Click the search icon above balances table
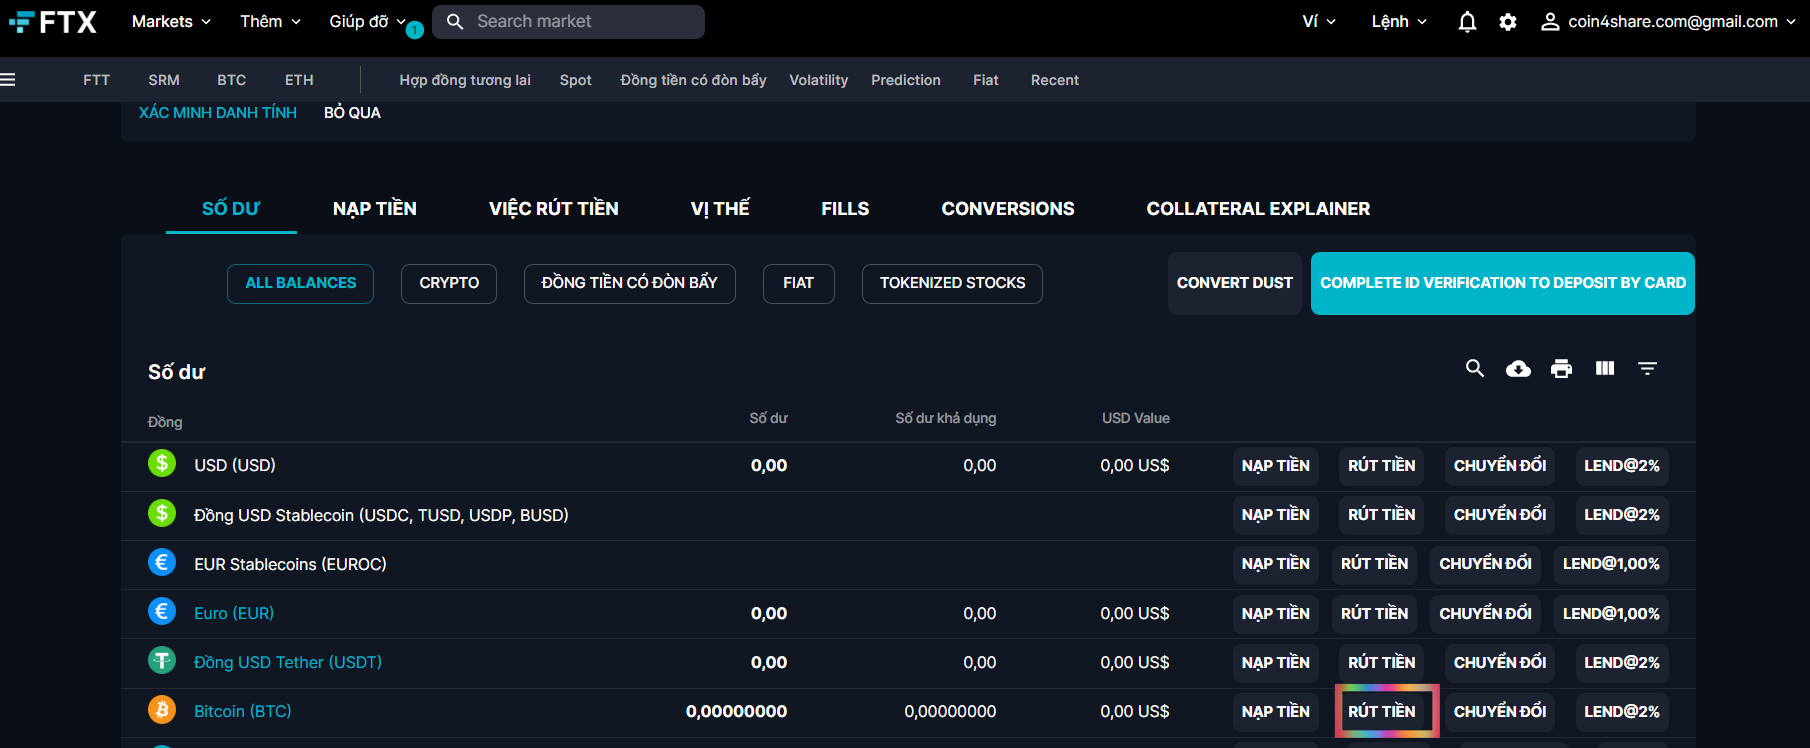Image resolution: width=1810 pixels, height=748 pixels. pyautogui.click(x=1475, y=368)
